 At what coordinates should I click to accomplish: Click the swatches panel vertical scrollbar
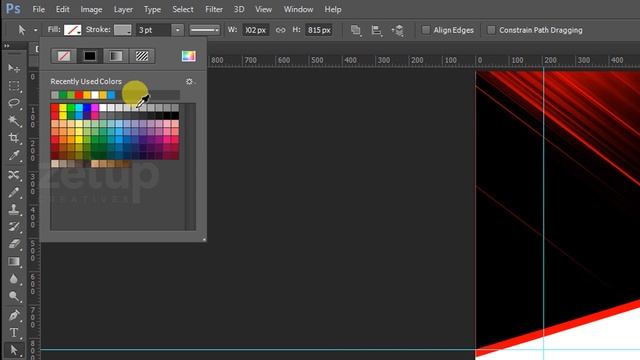[191, 167]
